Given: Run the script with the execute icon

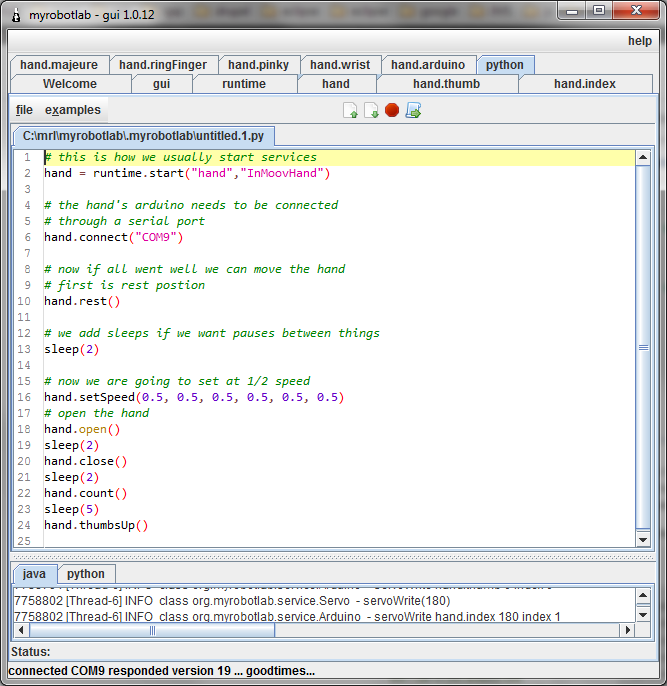Looking at the screenshot, I should [413, 110].
